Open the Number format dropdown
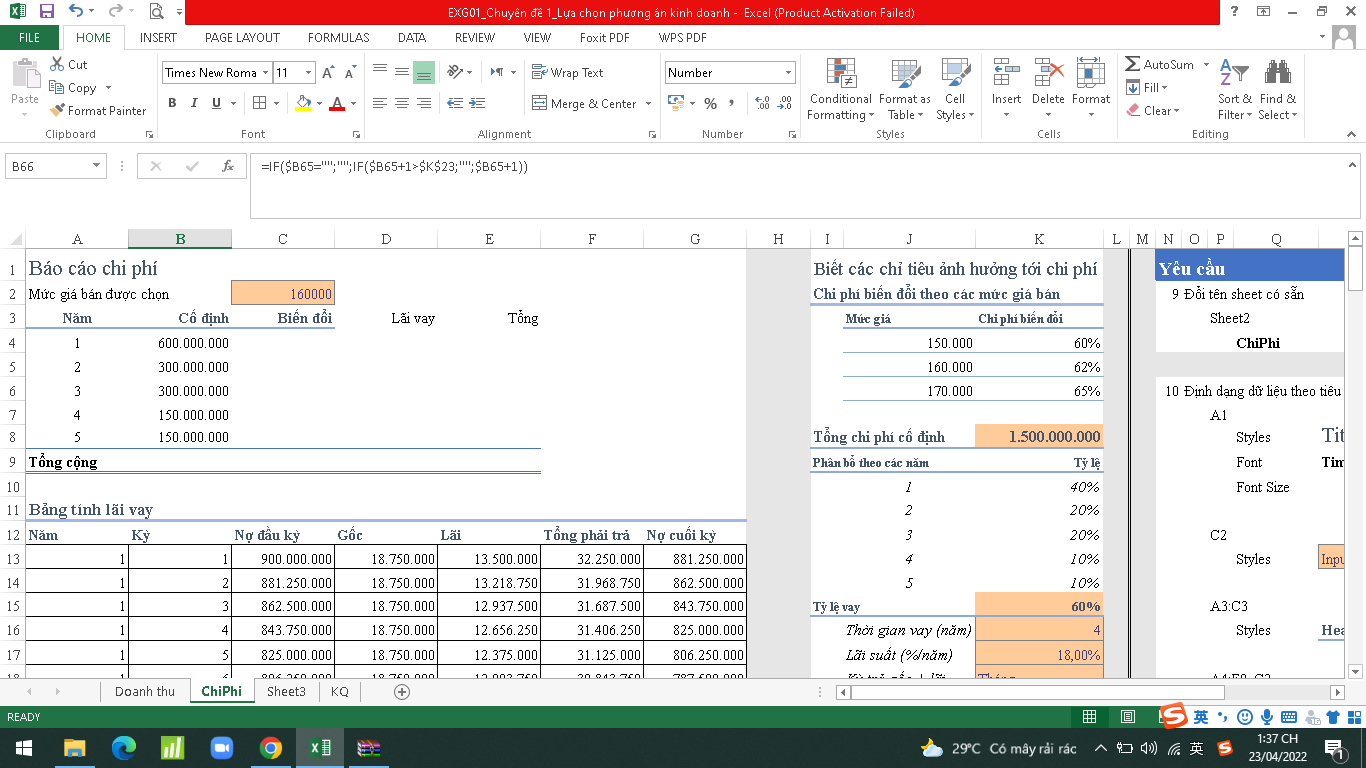This screenshot has height=768, width=1366. (x=788, y=73)
